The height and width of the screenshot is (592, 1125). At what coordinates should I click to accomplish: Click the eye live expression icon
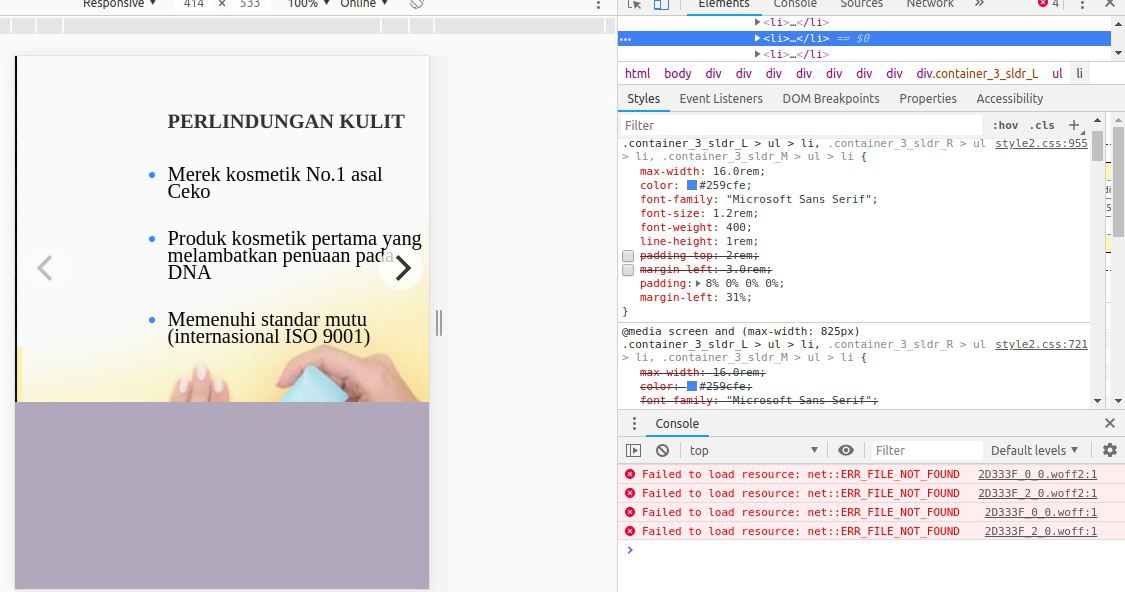pyautogui.click(x=846, y=451)
